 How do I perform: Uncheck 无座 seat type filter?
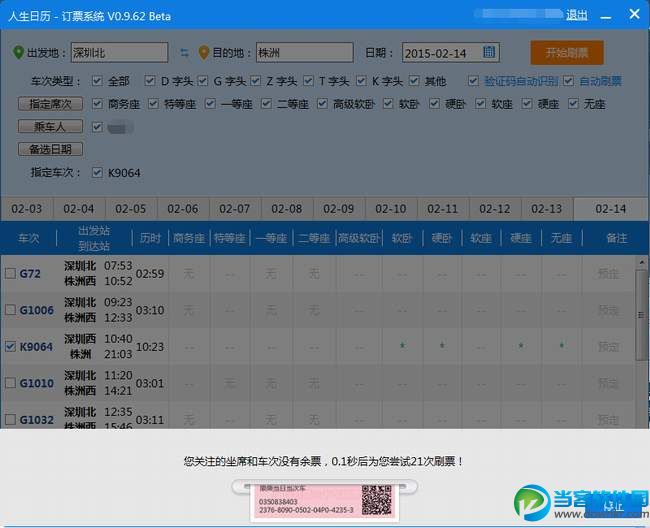pyautogui.click(x=573, y=104)
